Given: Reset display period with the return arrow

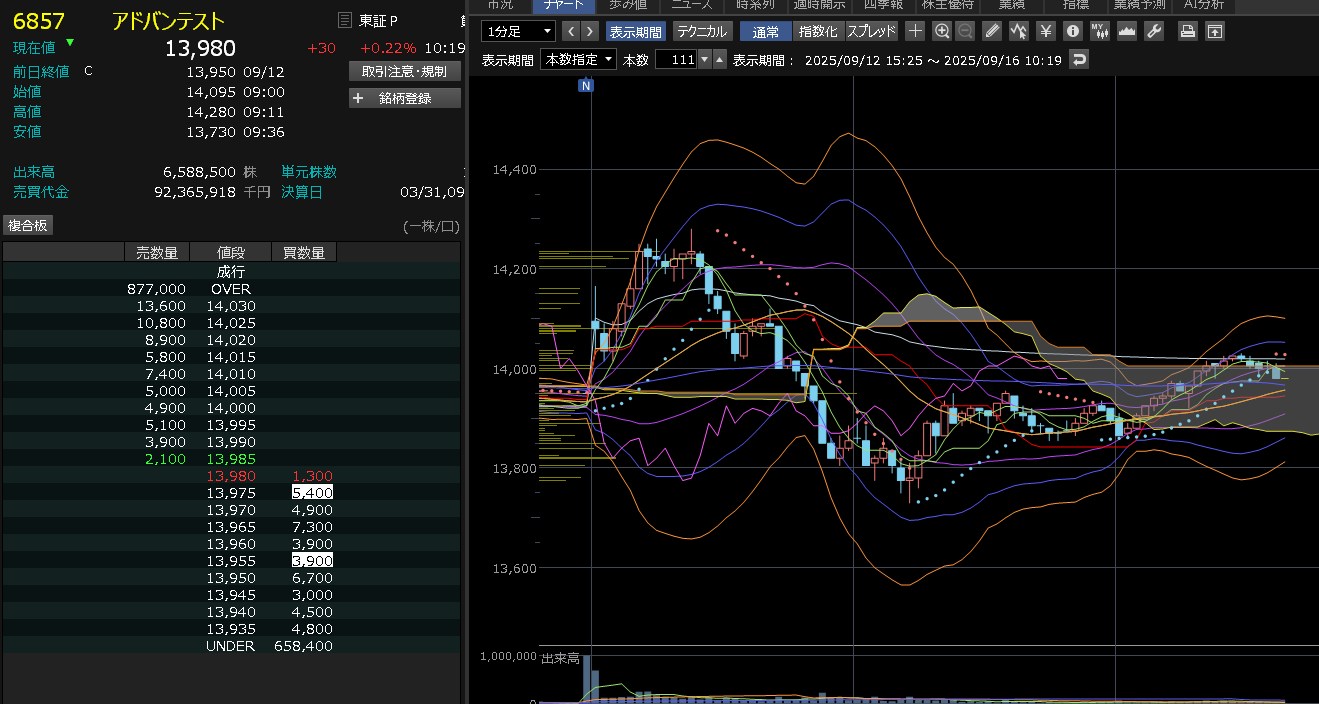Looking at the screenshot, I should [x=1078, y=59].
